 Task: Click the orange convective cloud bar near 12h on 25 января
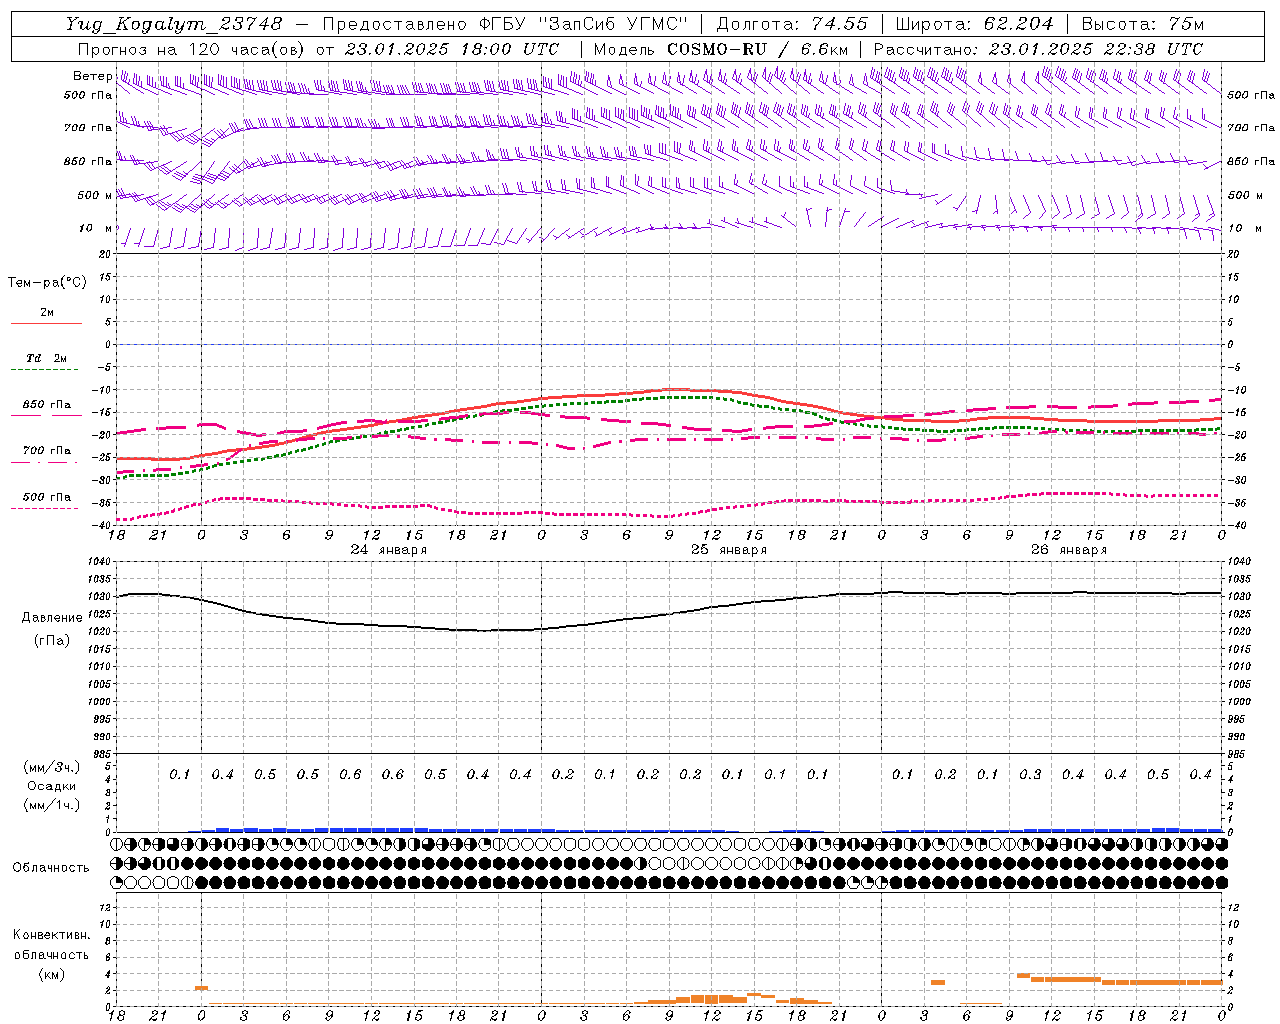point(712,998)
